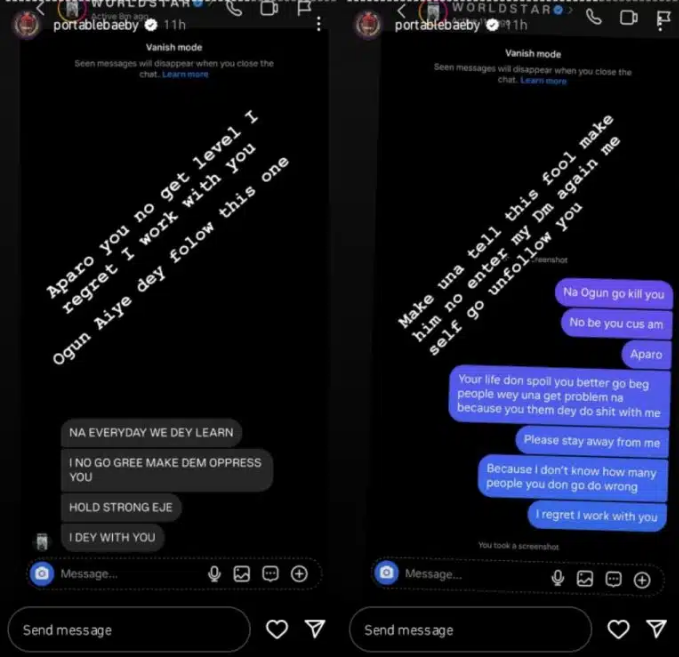Start voice call from left chat header
Image resolution: width=679 pixels, height=657 pixels.
(234, 8)
